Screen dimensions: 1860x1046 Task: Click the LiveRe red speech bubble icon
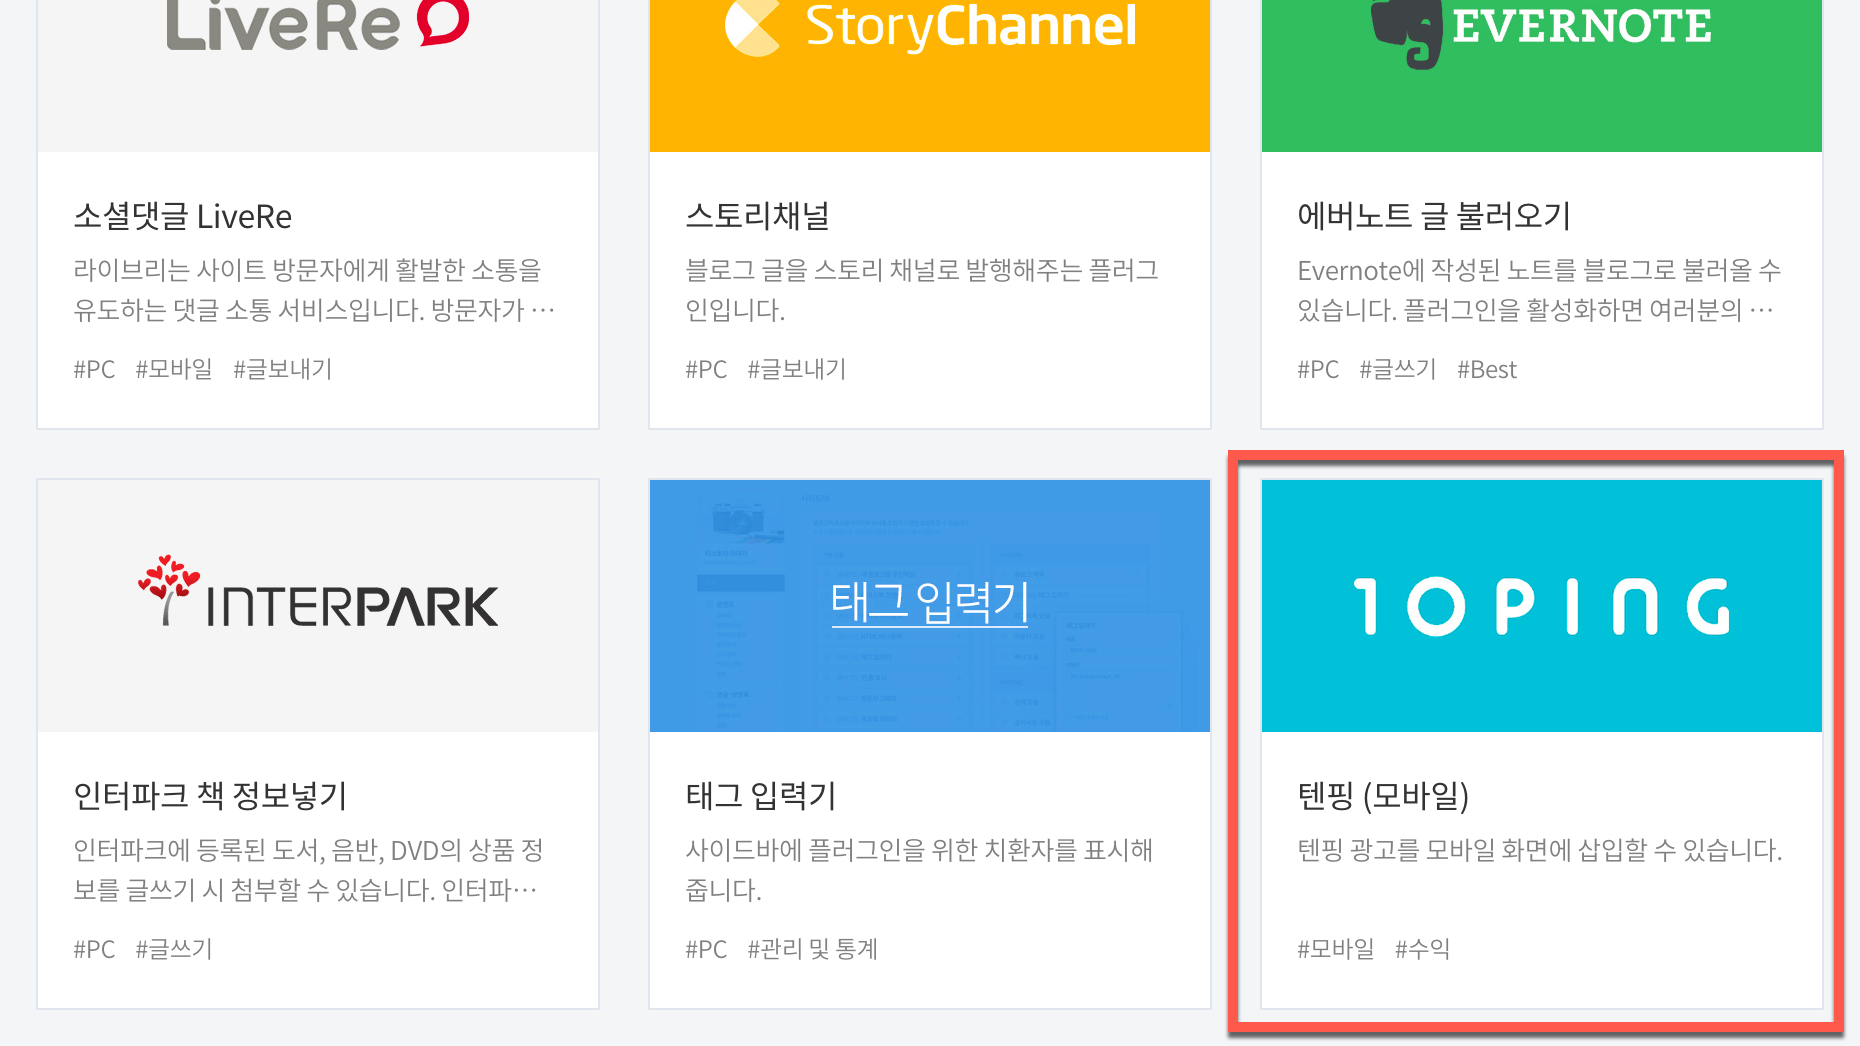(443, 22)
